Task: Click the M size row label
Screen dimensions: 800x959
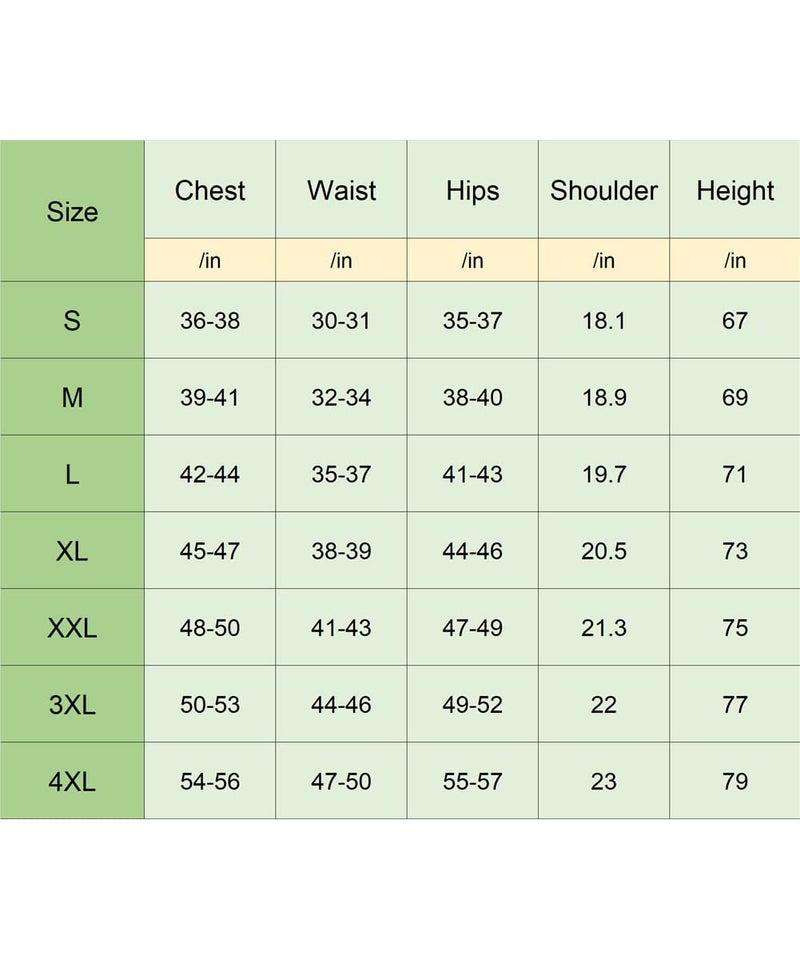Action: [x=72, y=398]
